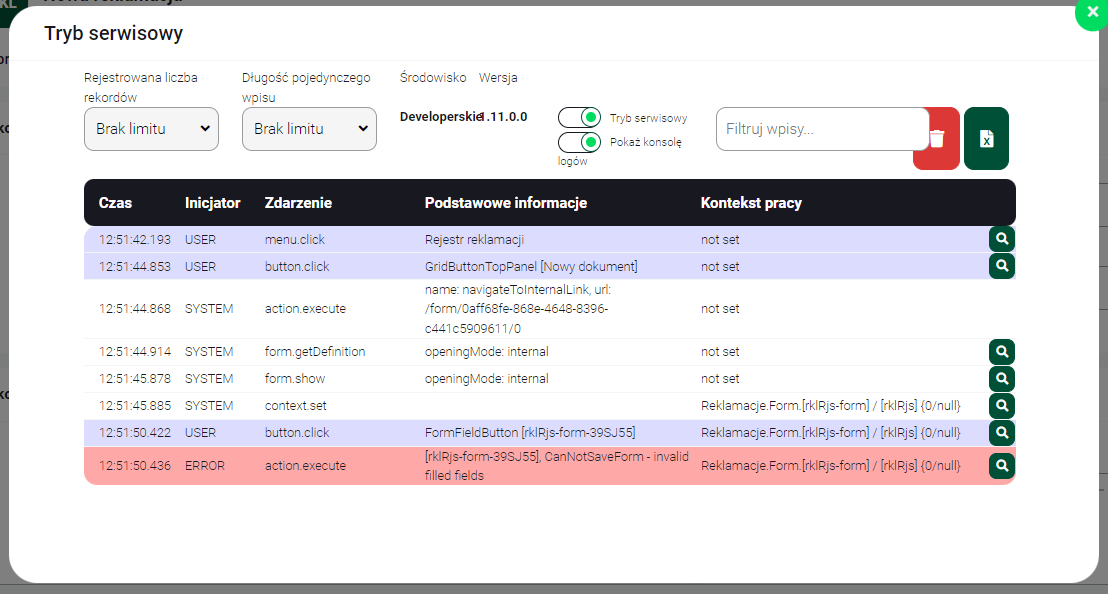The height and width of the screenshot is (594, 1108).
Task: Click the Kontekst pracy column header
Action: [x=751, y=203]
